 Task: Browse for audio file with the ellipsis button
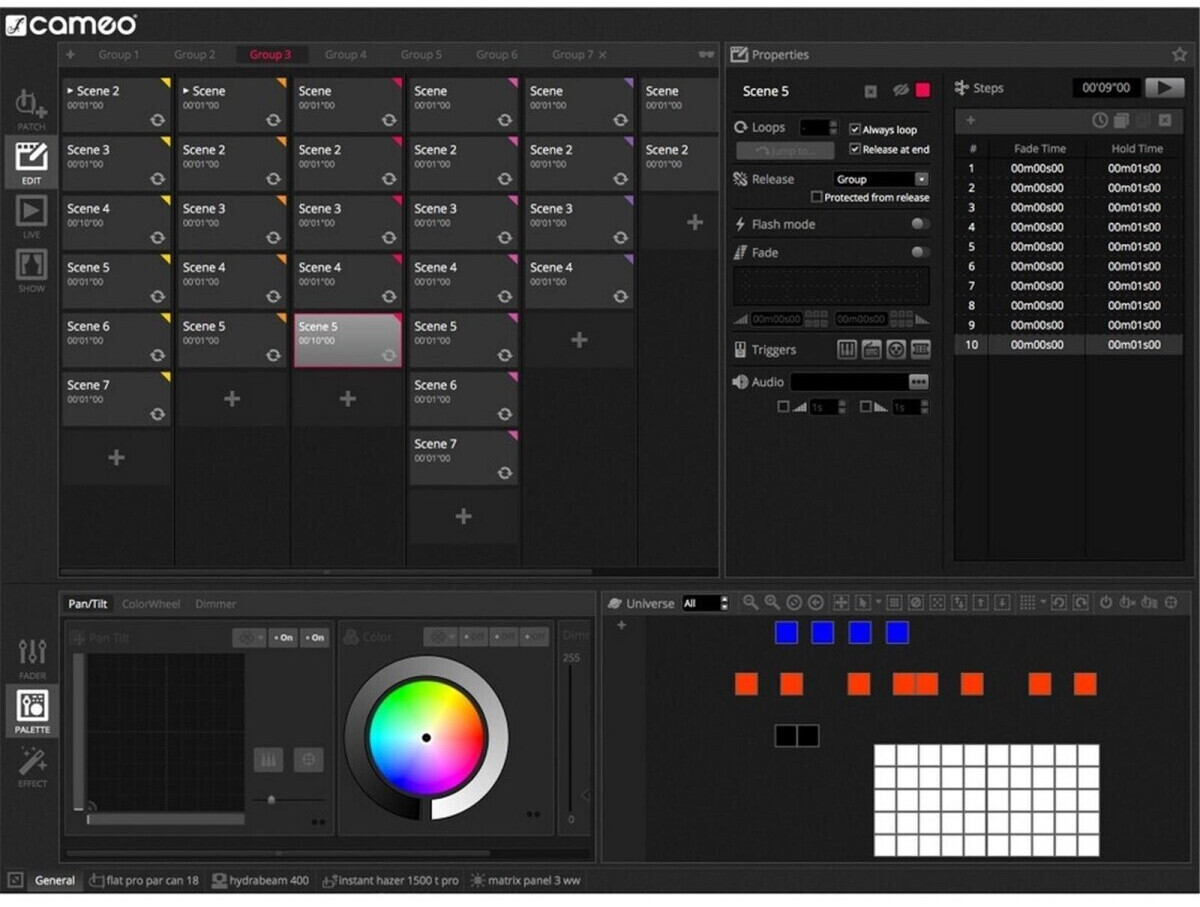tap(918, 382)
